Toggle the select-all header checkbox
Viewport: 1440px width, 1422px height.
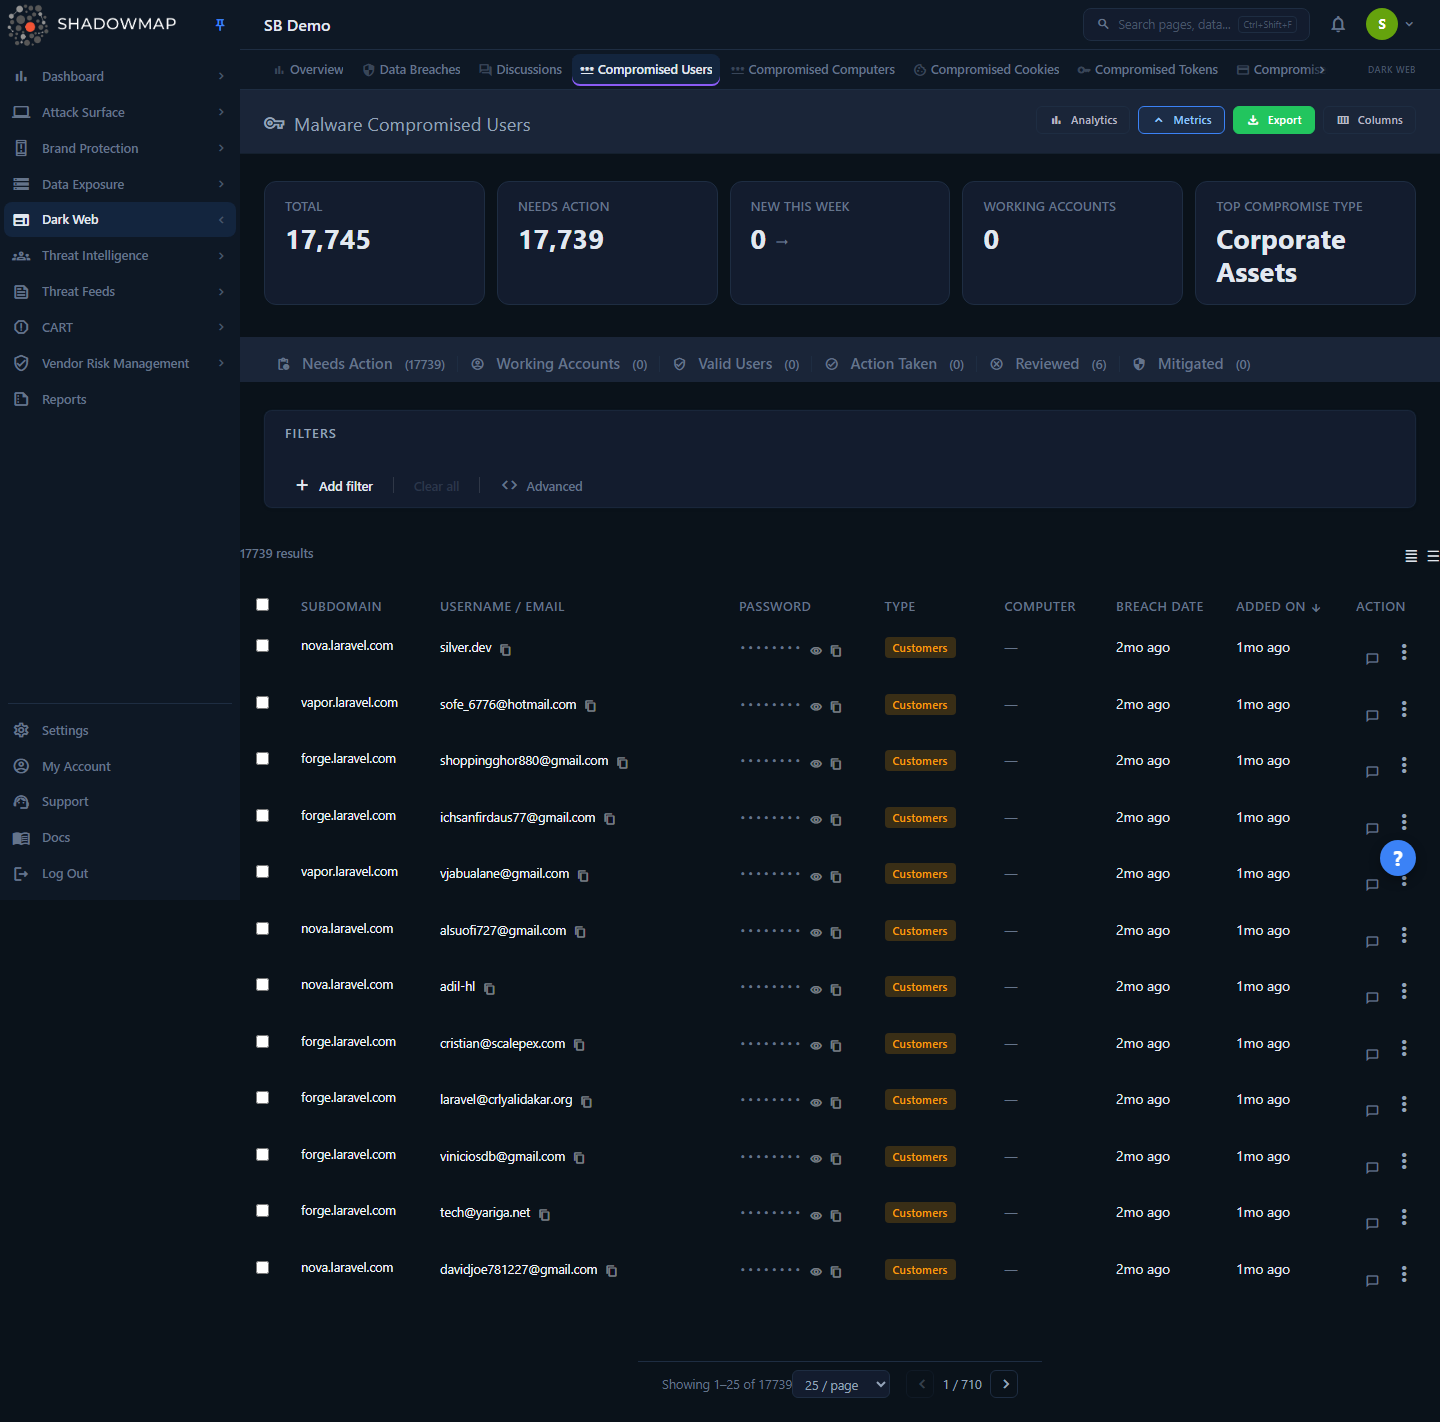(262, 604)
